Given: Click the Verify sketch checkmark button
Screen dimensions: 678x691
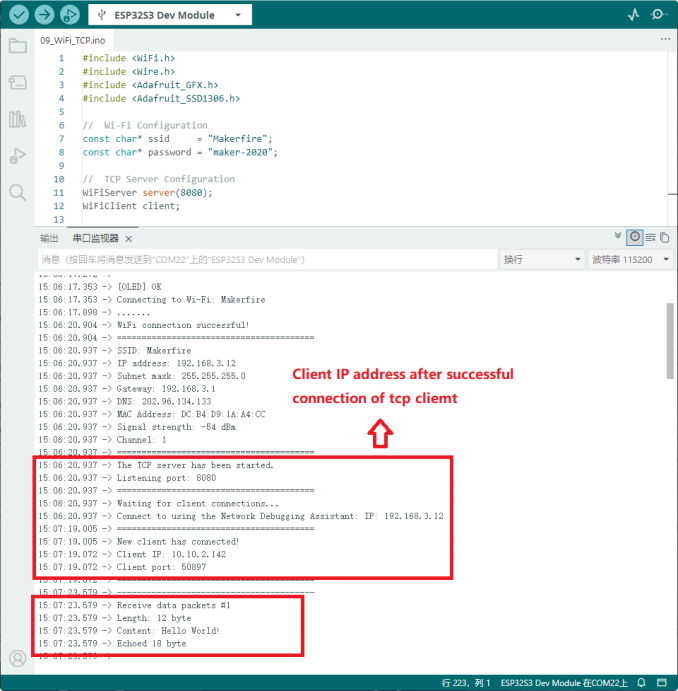Looking at the screenshot, I should (x=19, y=15).
